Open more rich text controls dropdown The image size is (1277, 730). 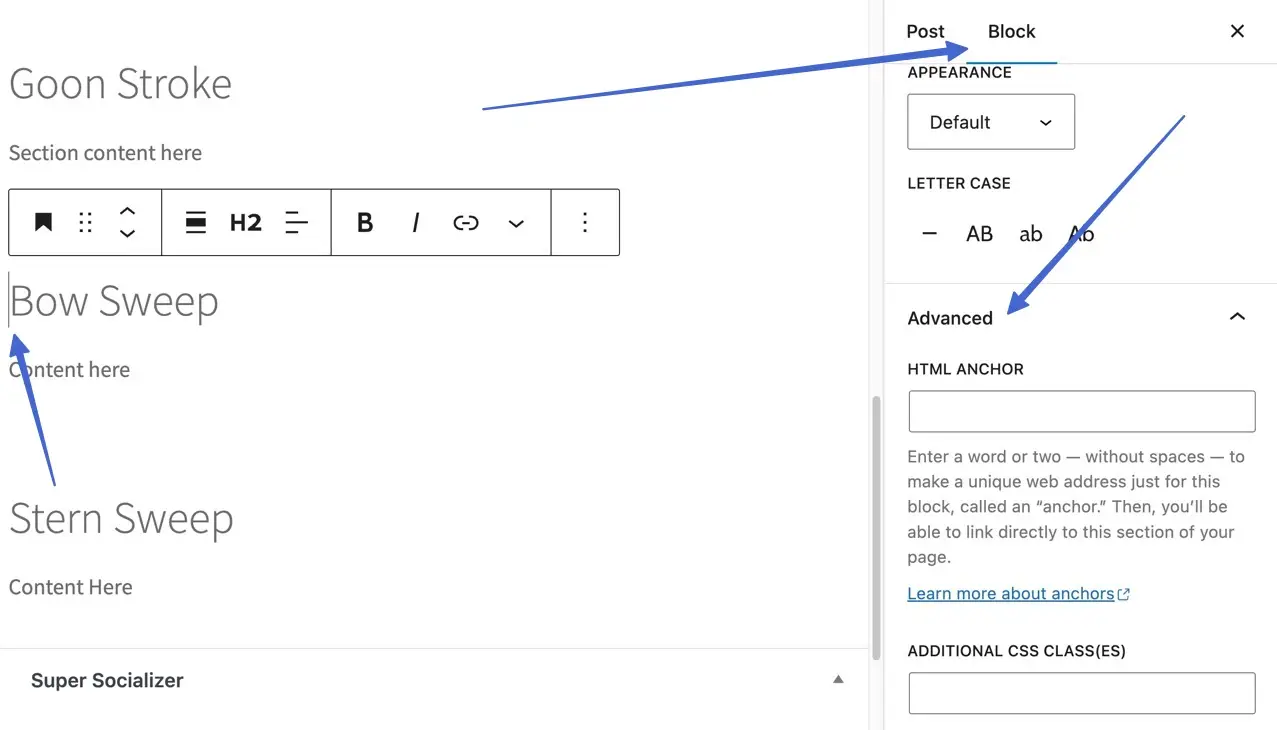point(516,223)
